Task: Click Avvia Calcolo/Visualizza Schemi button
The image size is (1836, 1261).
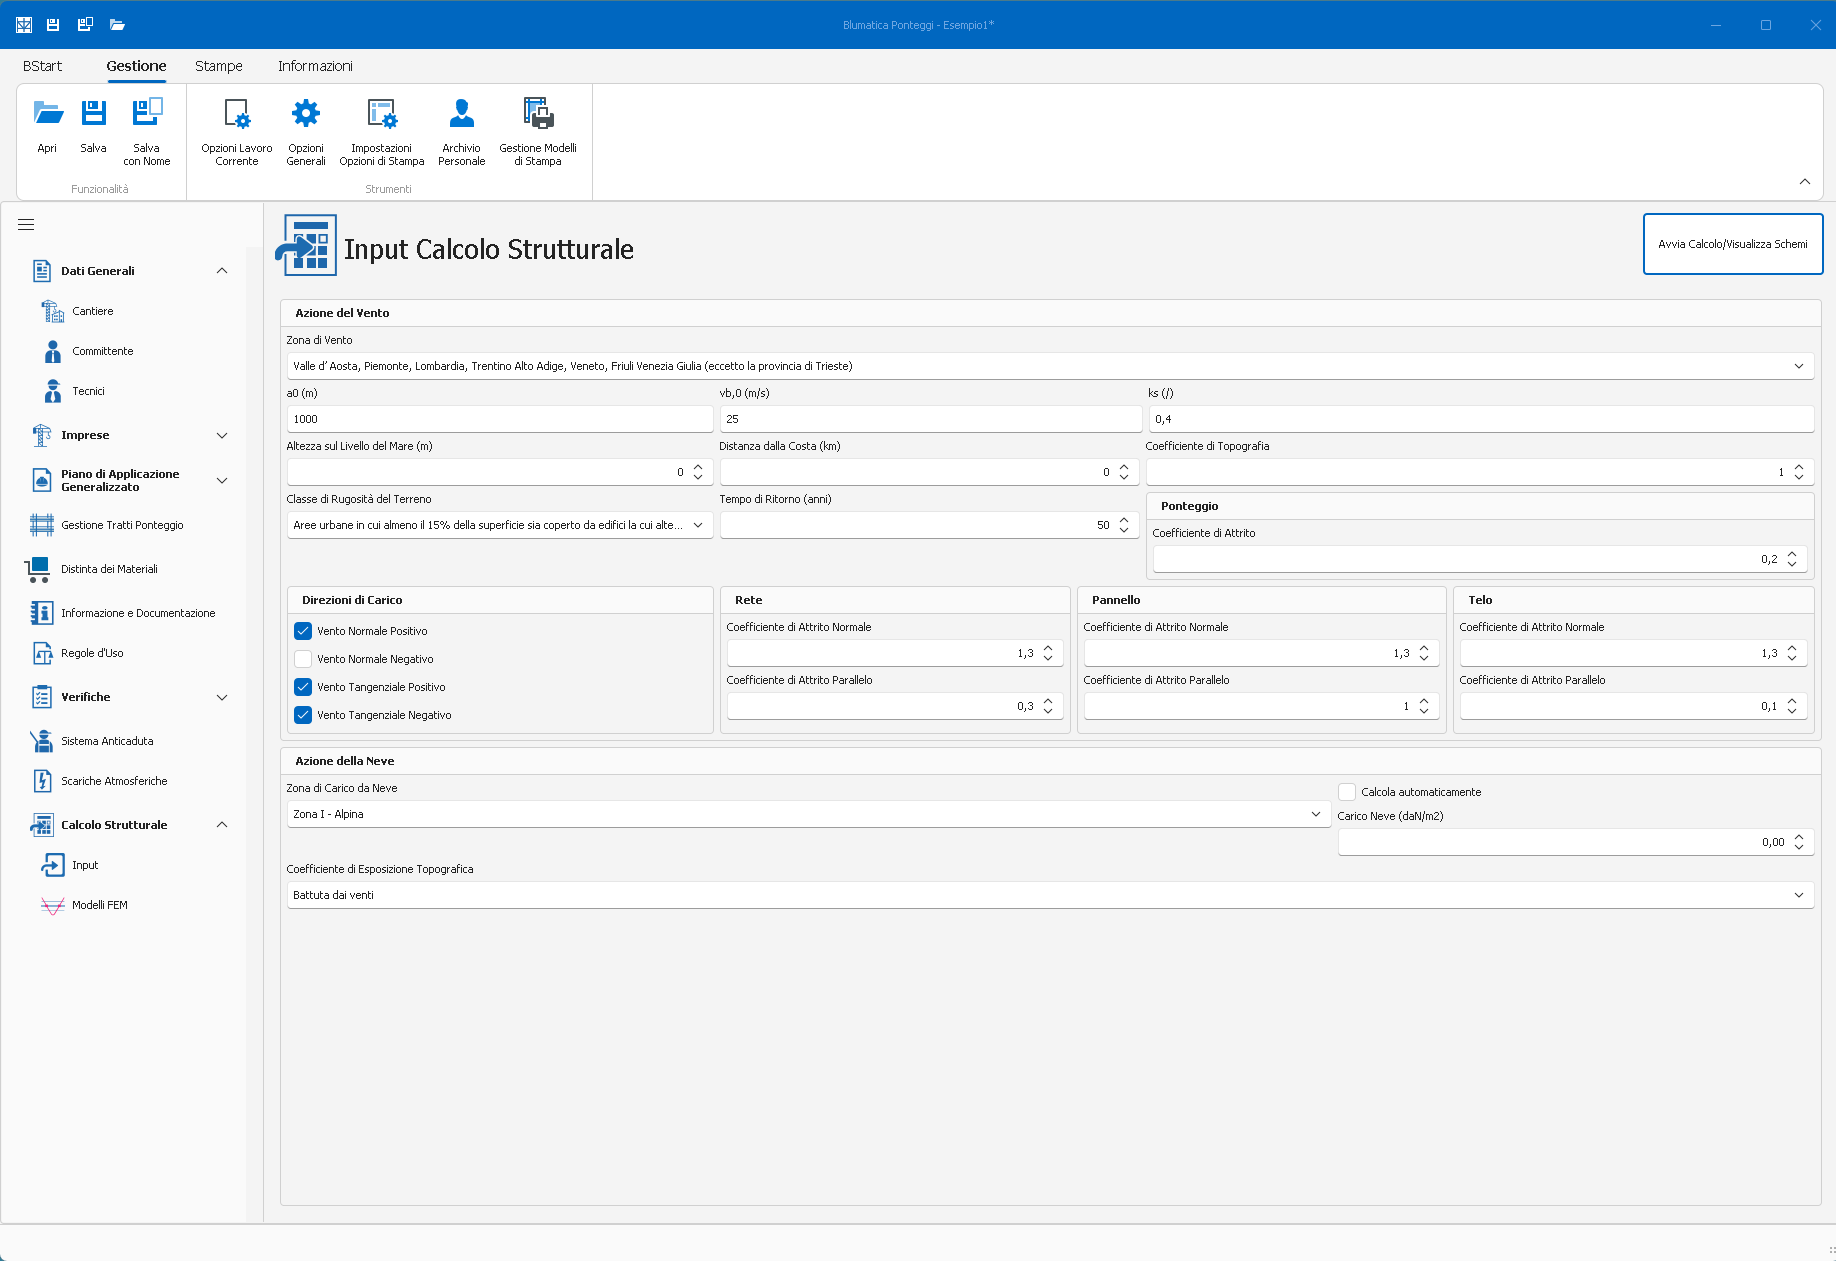Action: [1732, 244]
